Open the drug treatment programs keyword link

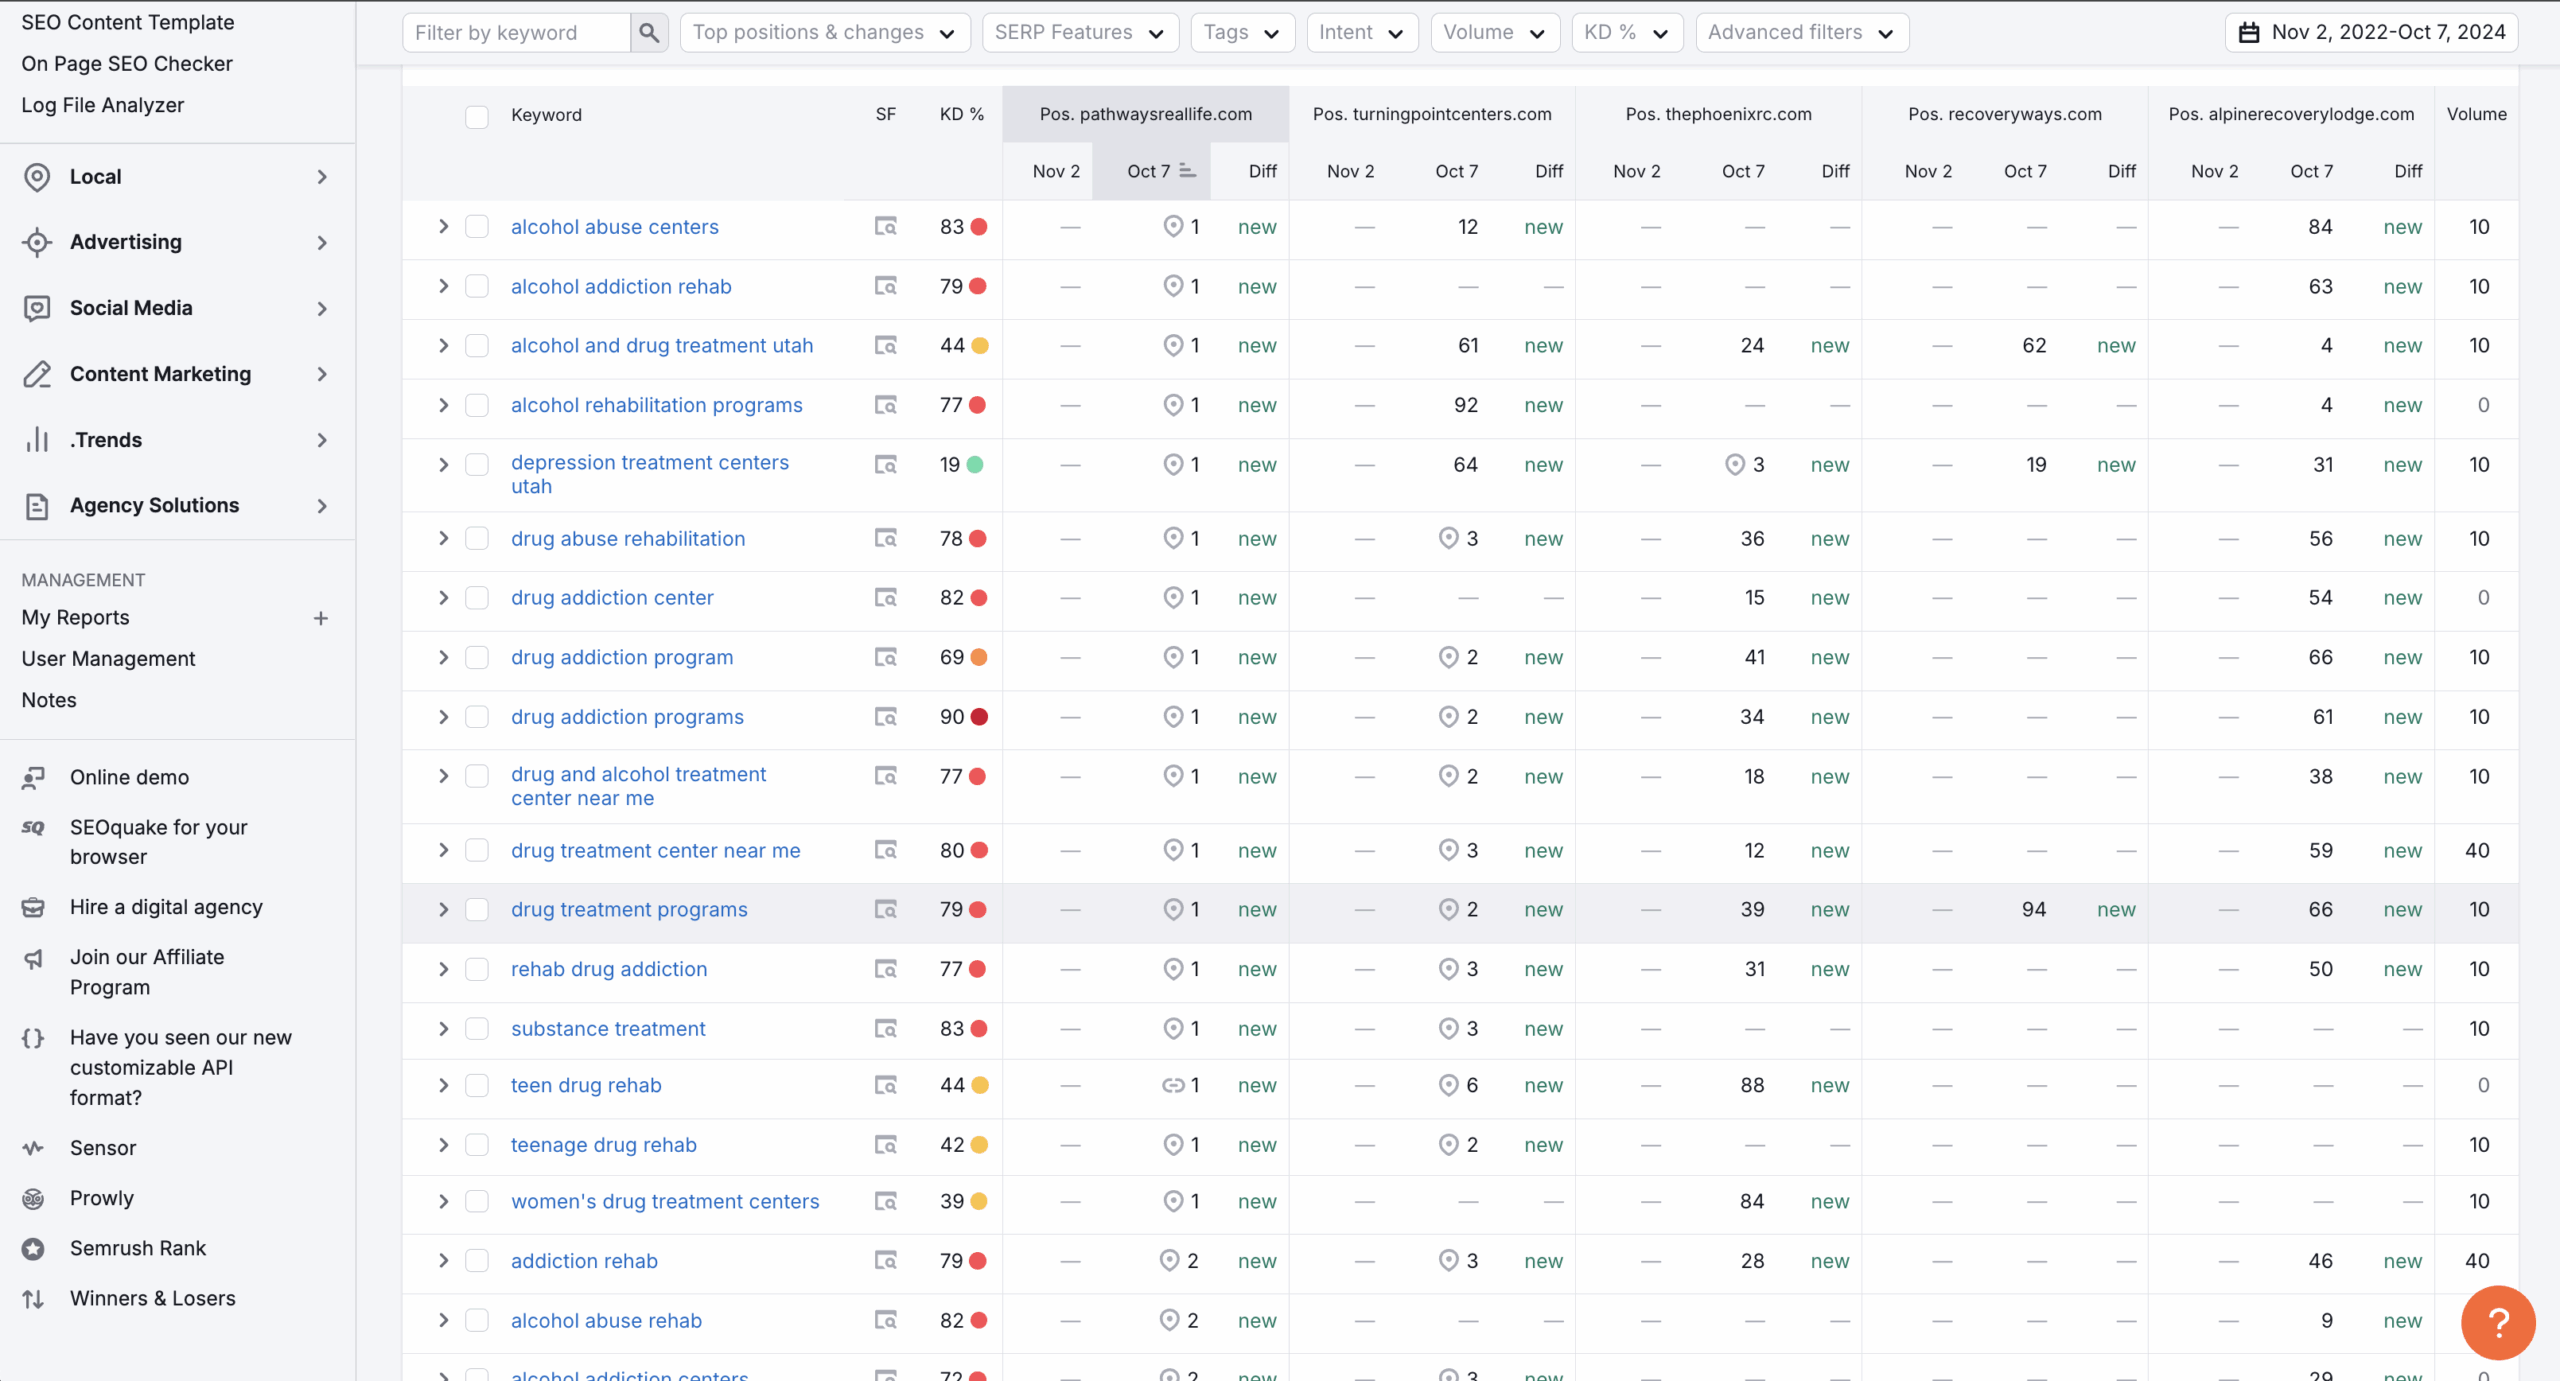pyautogui.click(x=629, y=910)
